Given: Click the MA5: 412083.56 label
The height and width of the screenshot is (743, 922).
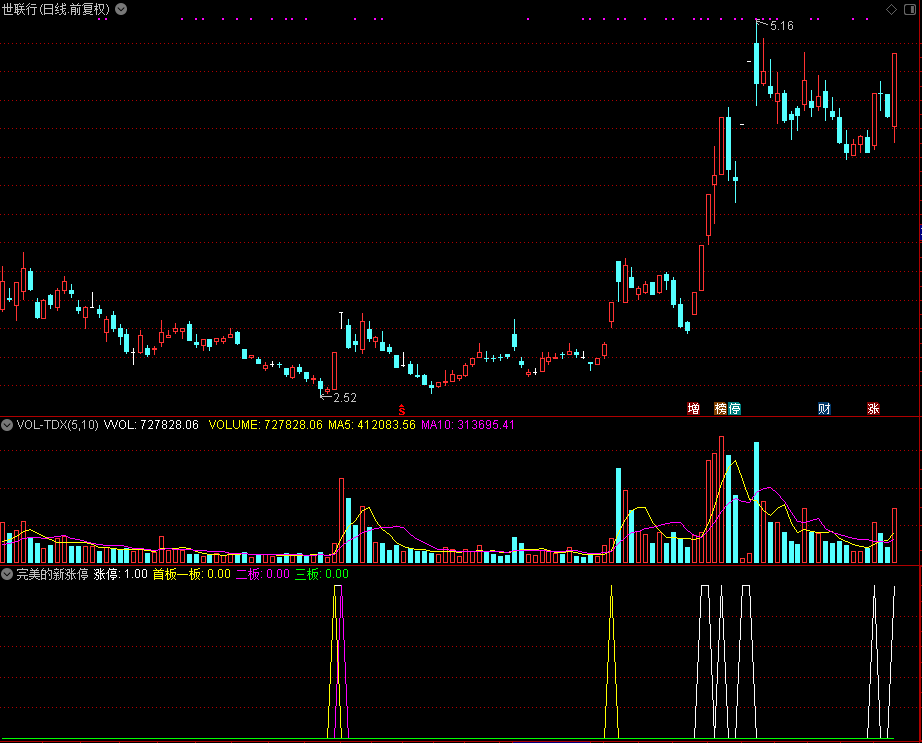Looking at the screenshot, I should click(x=372, y=424).
